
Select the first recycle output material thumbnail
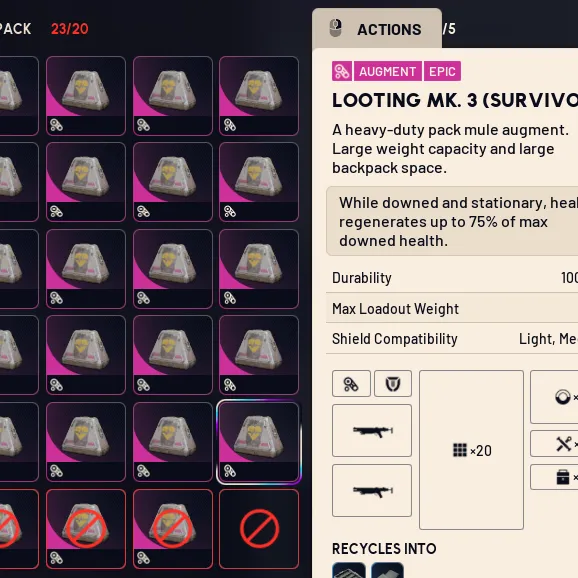tap(349, 570)
